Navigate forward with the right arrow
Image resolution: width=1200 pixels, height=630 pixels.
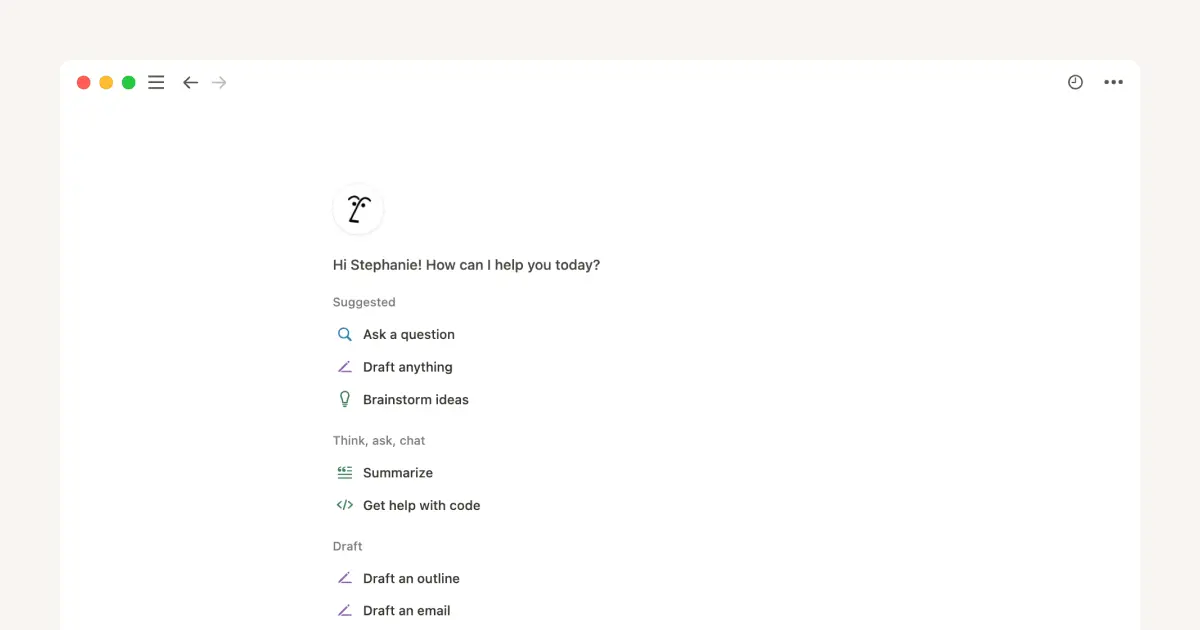[x=219, y=82]
